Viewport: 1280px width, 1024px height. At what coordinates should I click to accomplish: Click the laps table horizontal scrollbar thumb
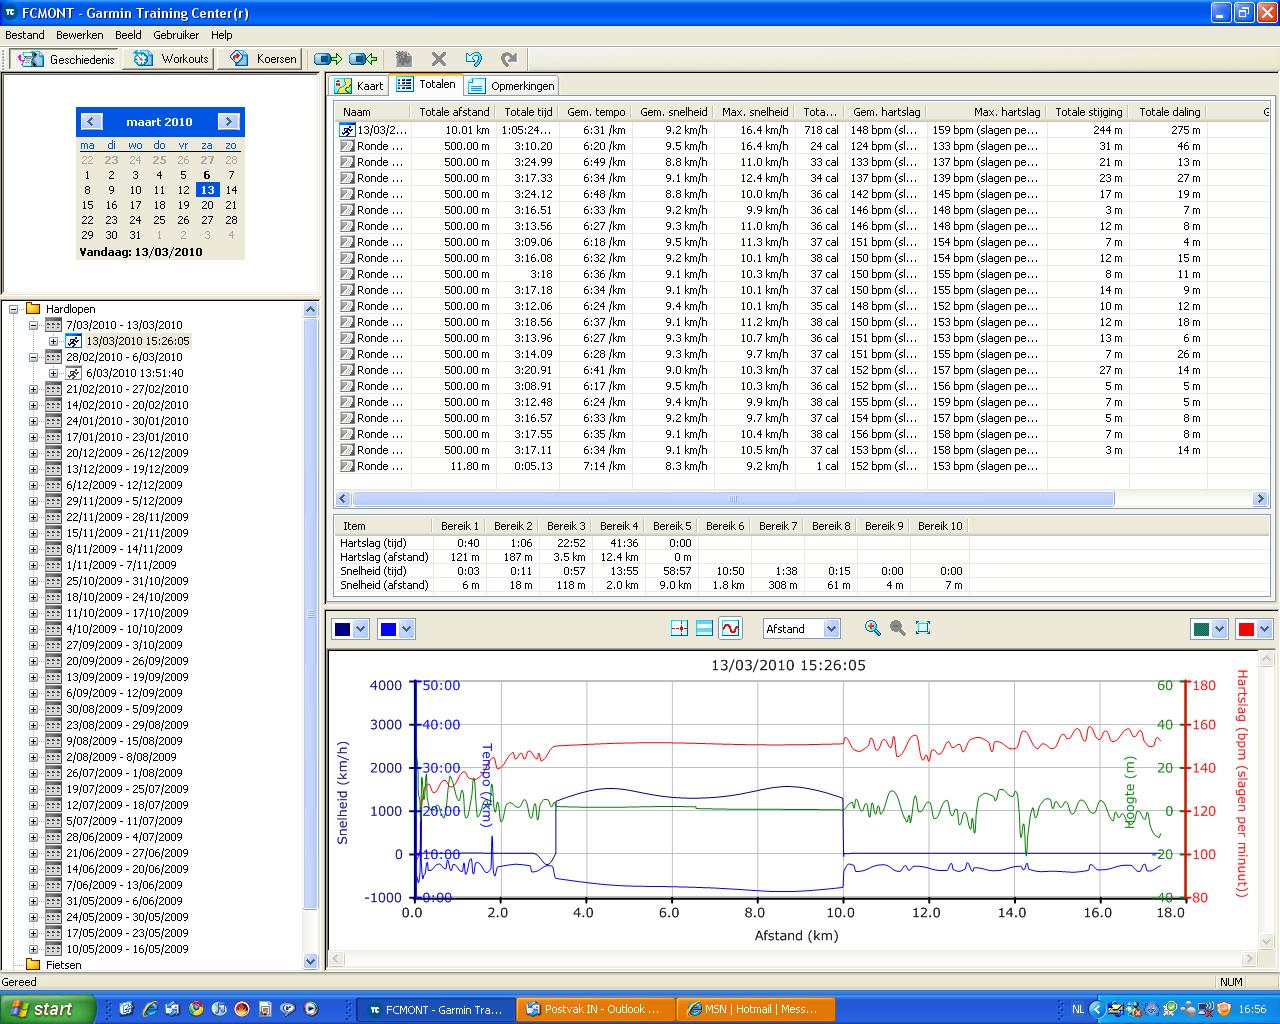click(x=733, y=499)
